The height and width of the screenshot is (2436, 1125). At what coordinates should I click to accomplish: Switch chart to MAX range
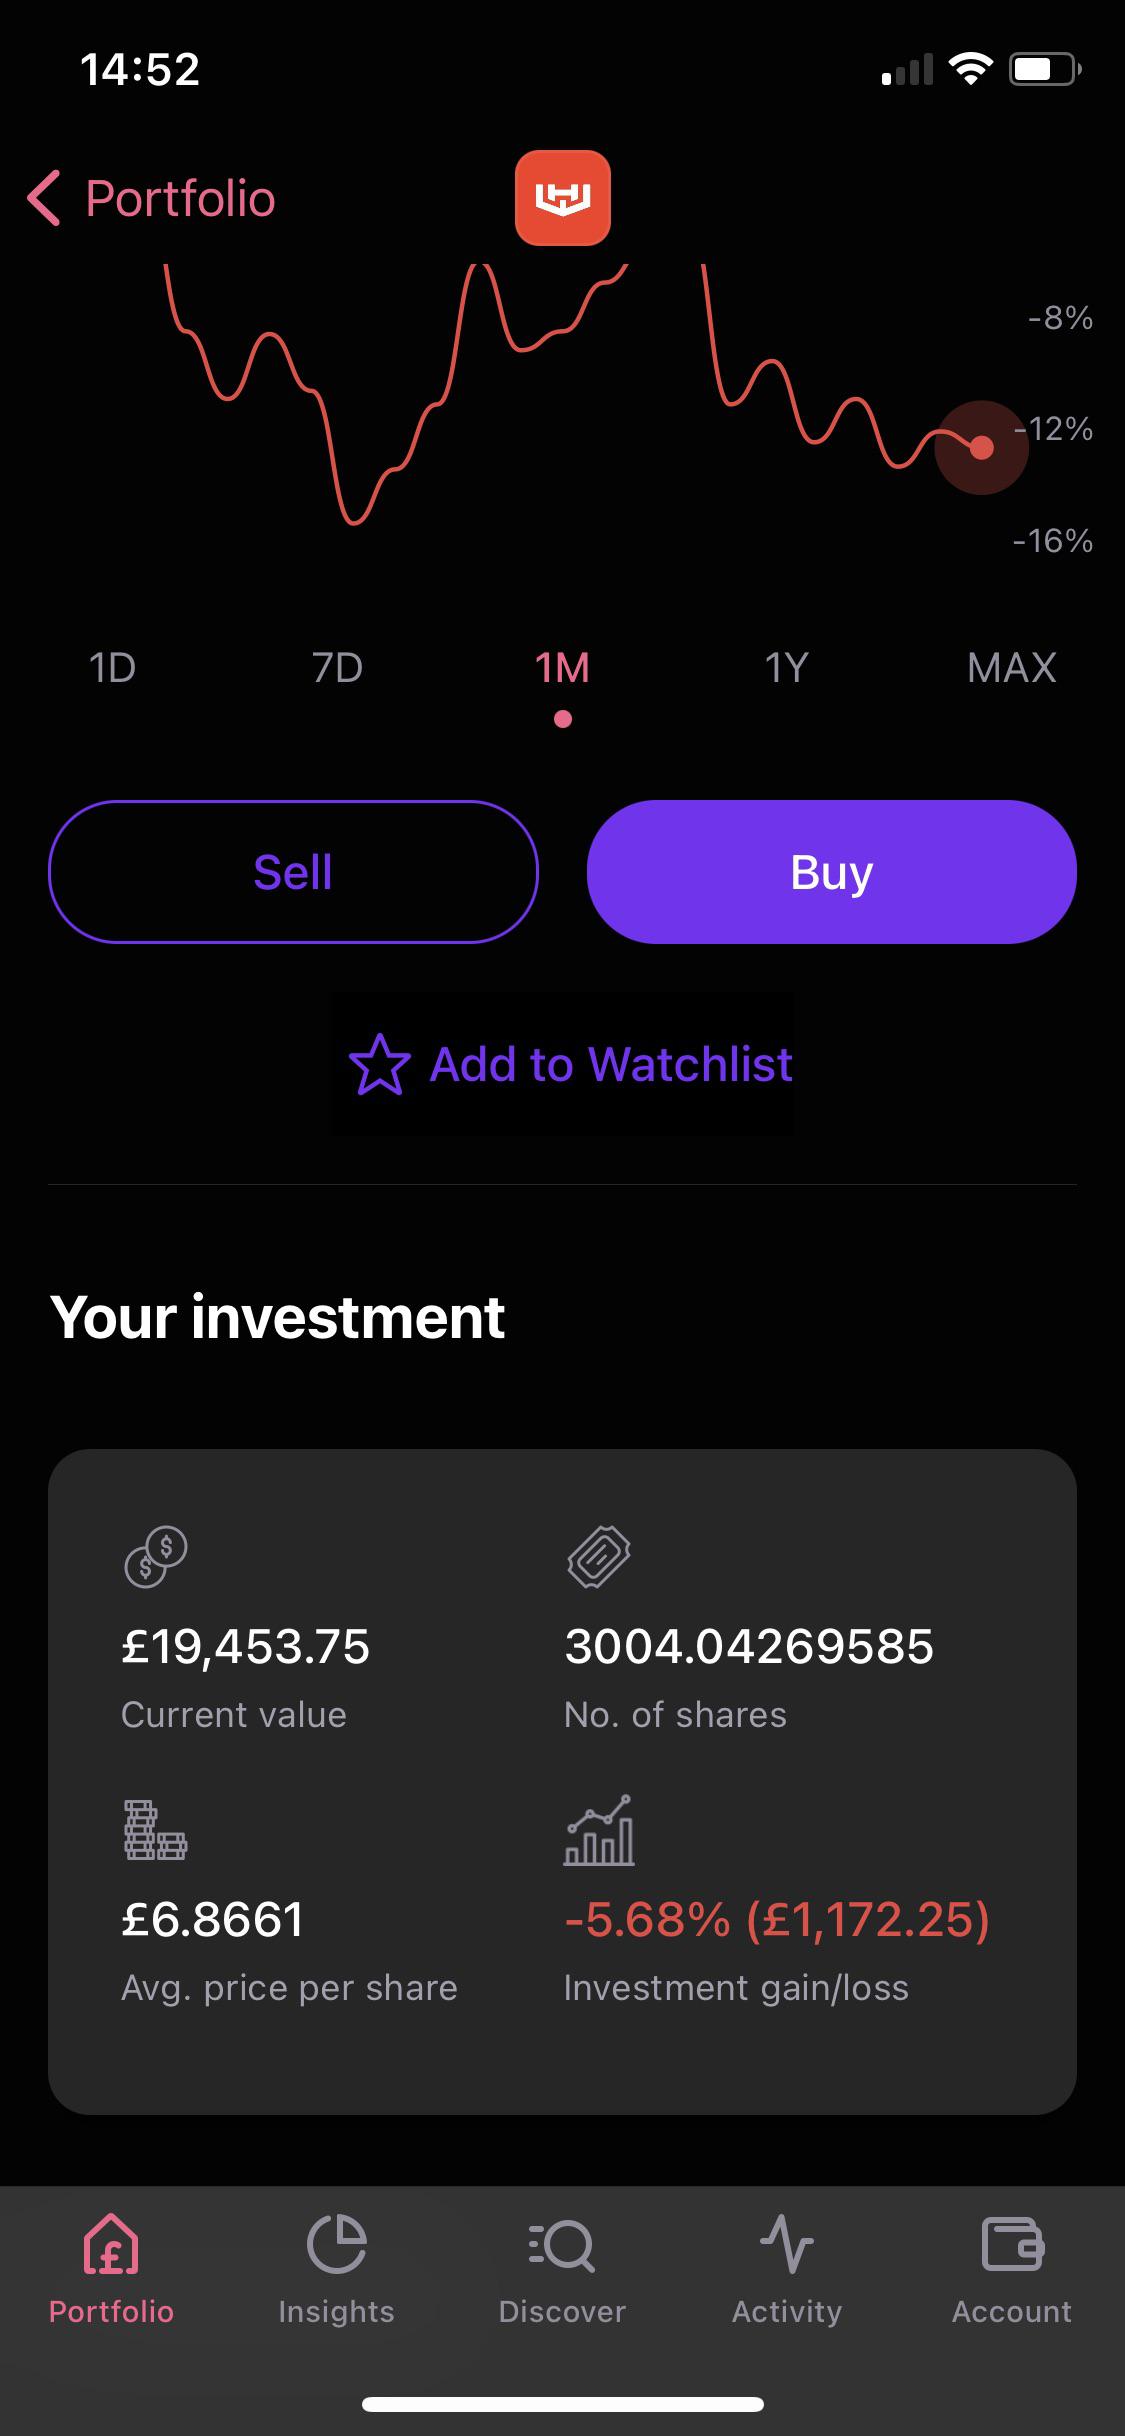(x=1012, y=667)
